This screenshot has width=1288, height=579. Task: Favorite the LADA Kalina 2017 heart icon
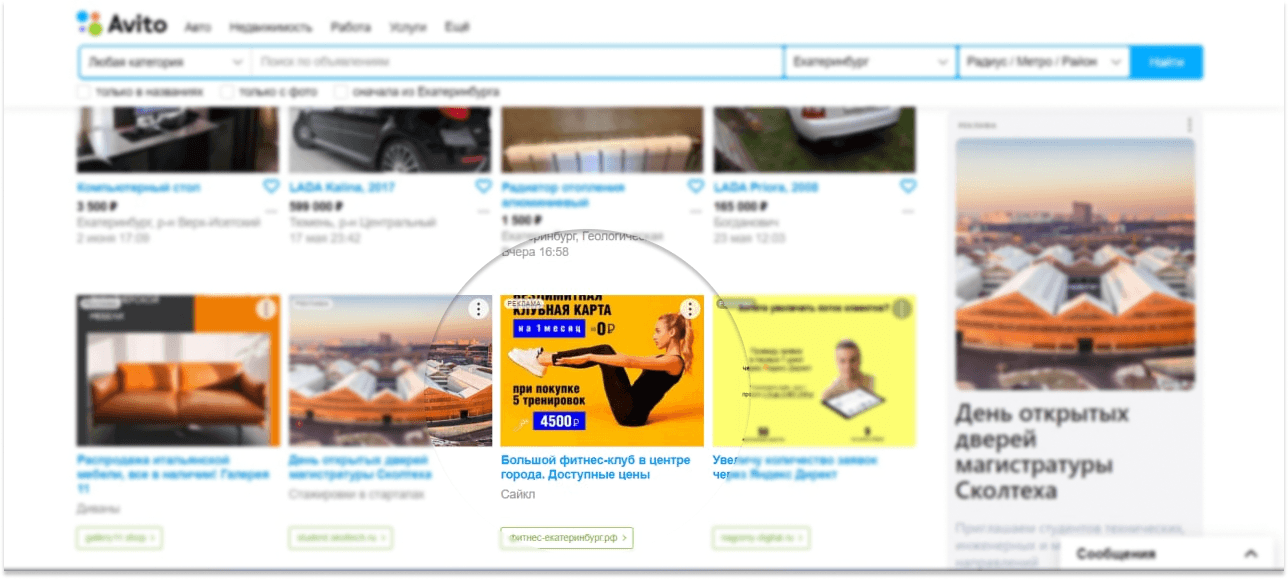pyautogui.click(x=483, y=187)
